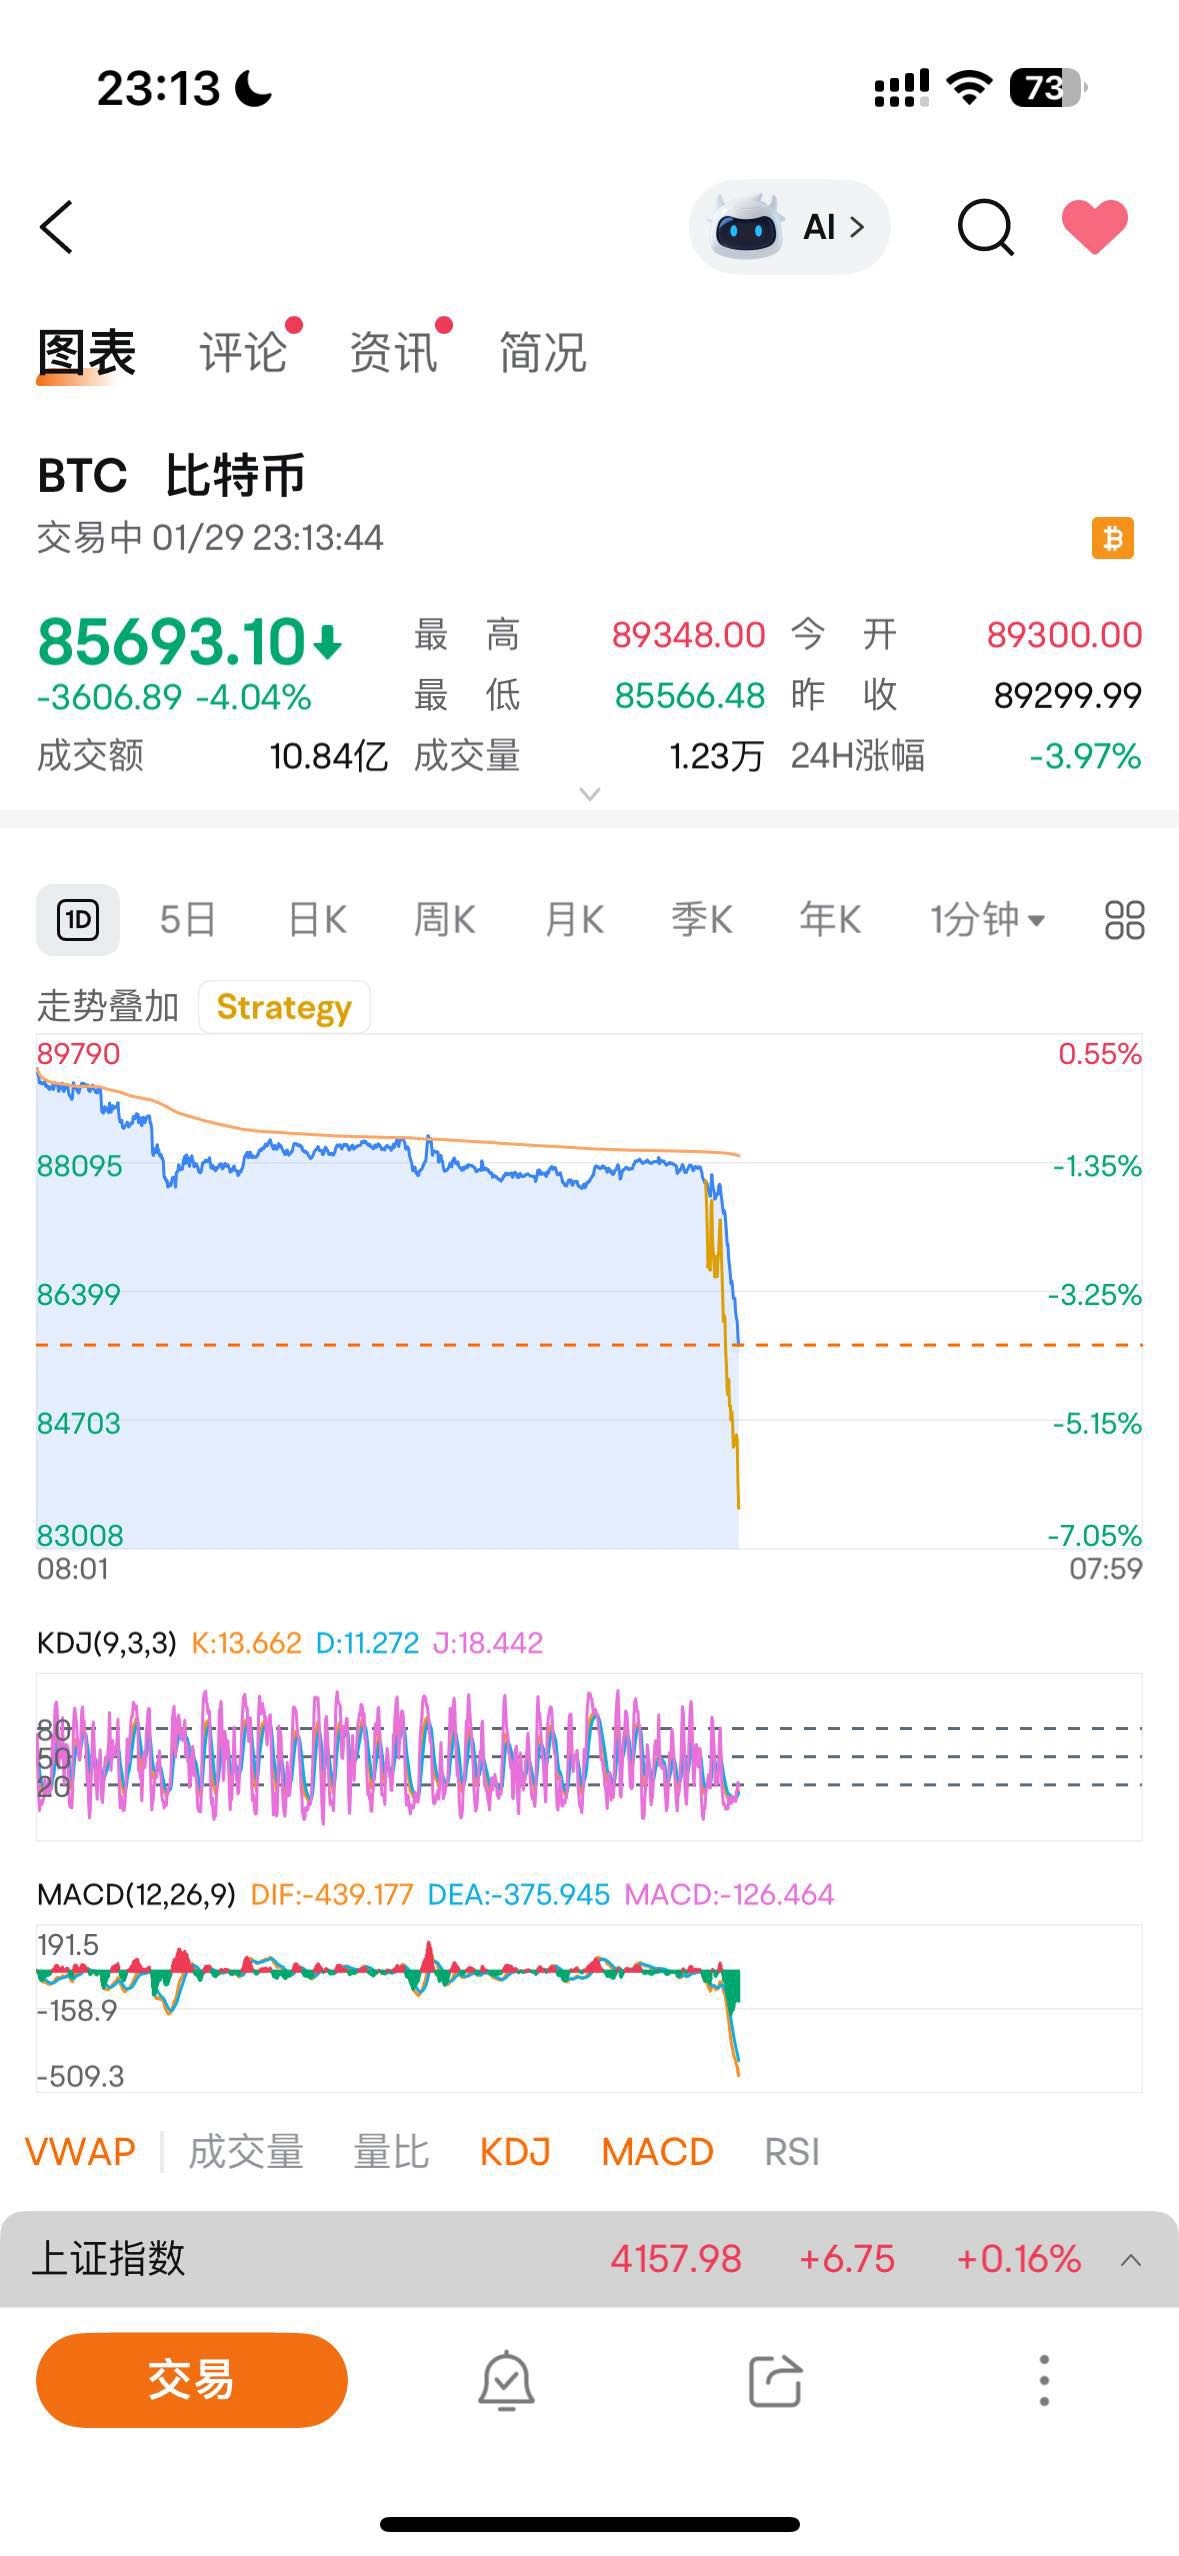Open the chart layout grid icon
1179x2556 pixels.
(x=1124, y=920)
